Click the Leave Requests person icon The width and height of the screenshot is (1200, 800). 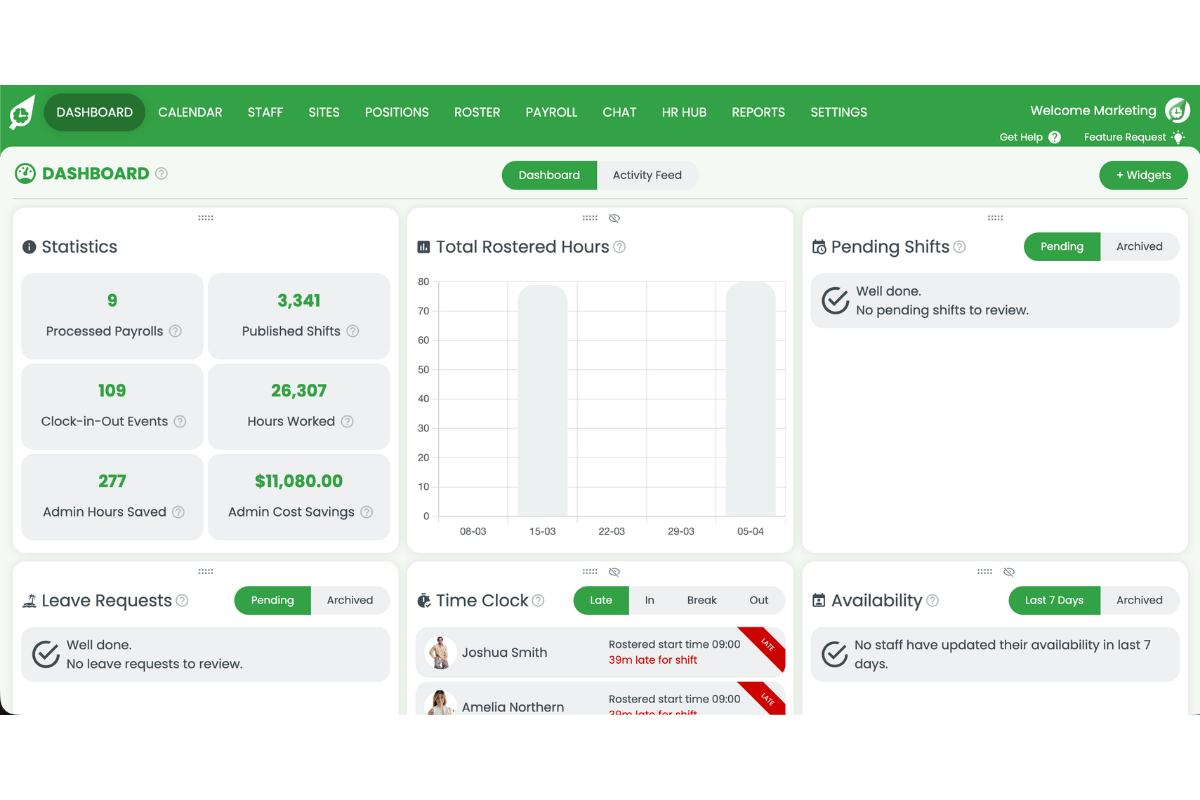[x=29, y=600]
